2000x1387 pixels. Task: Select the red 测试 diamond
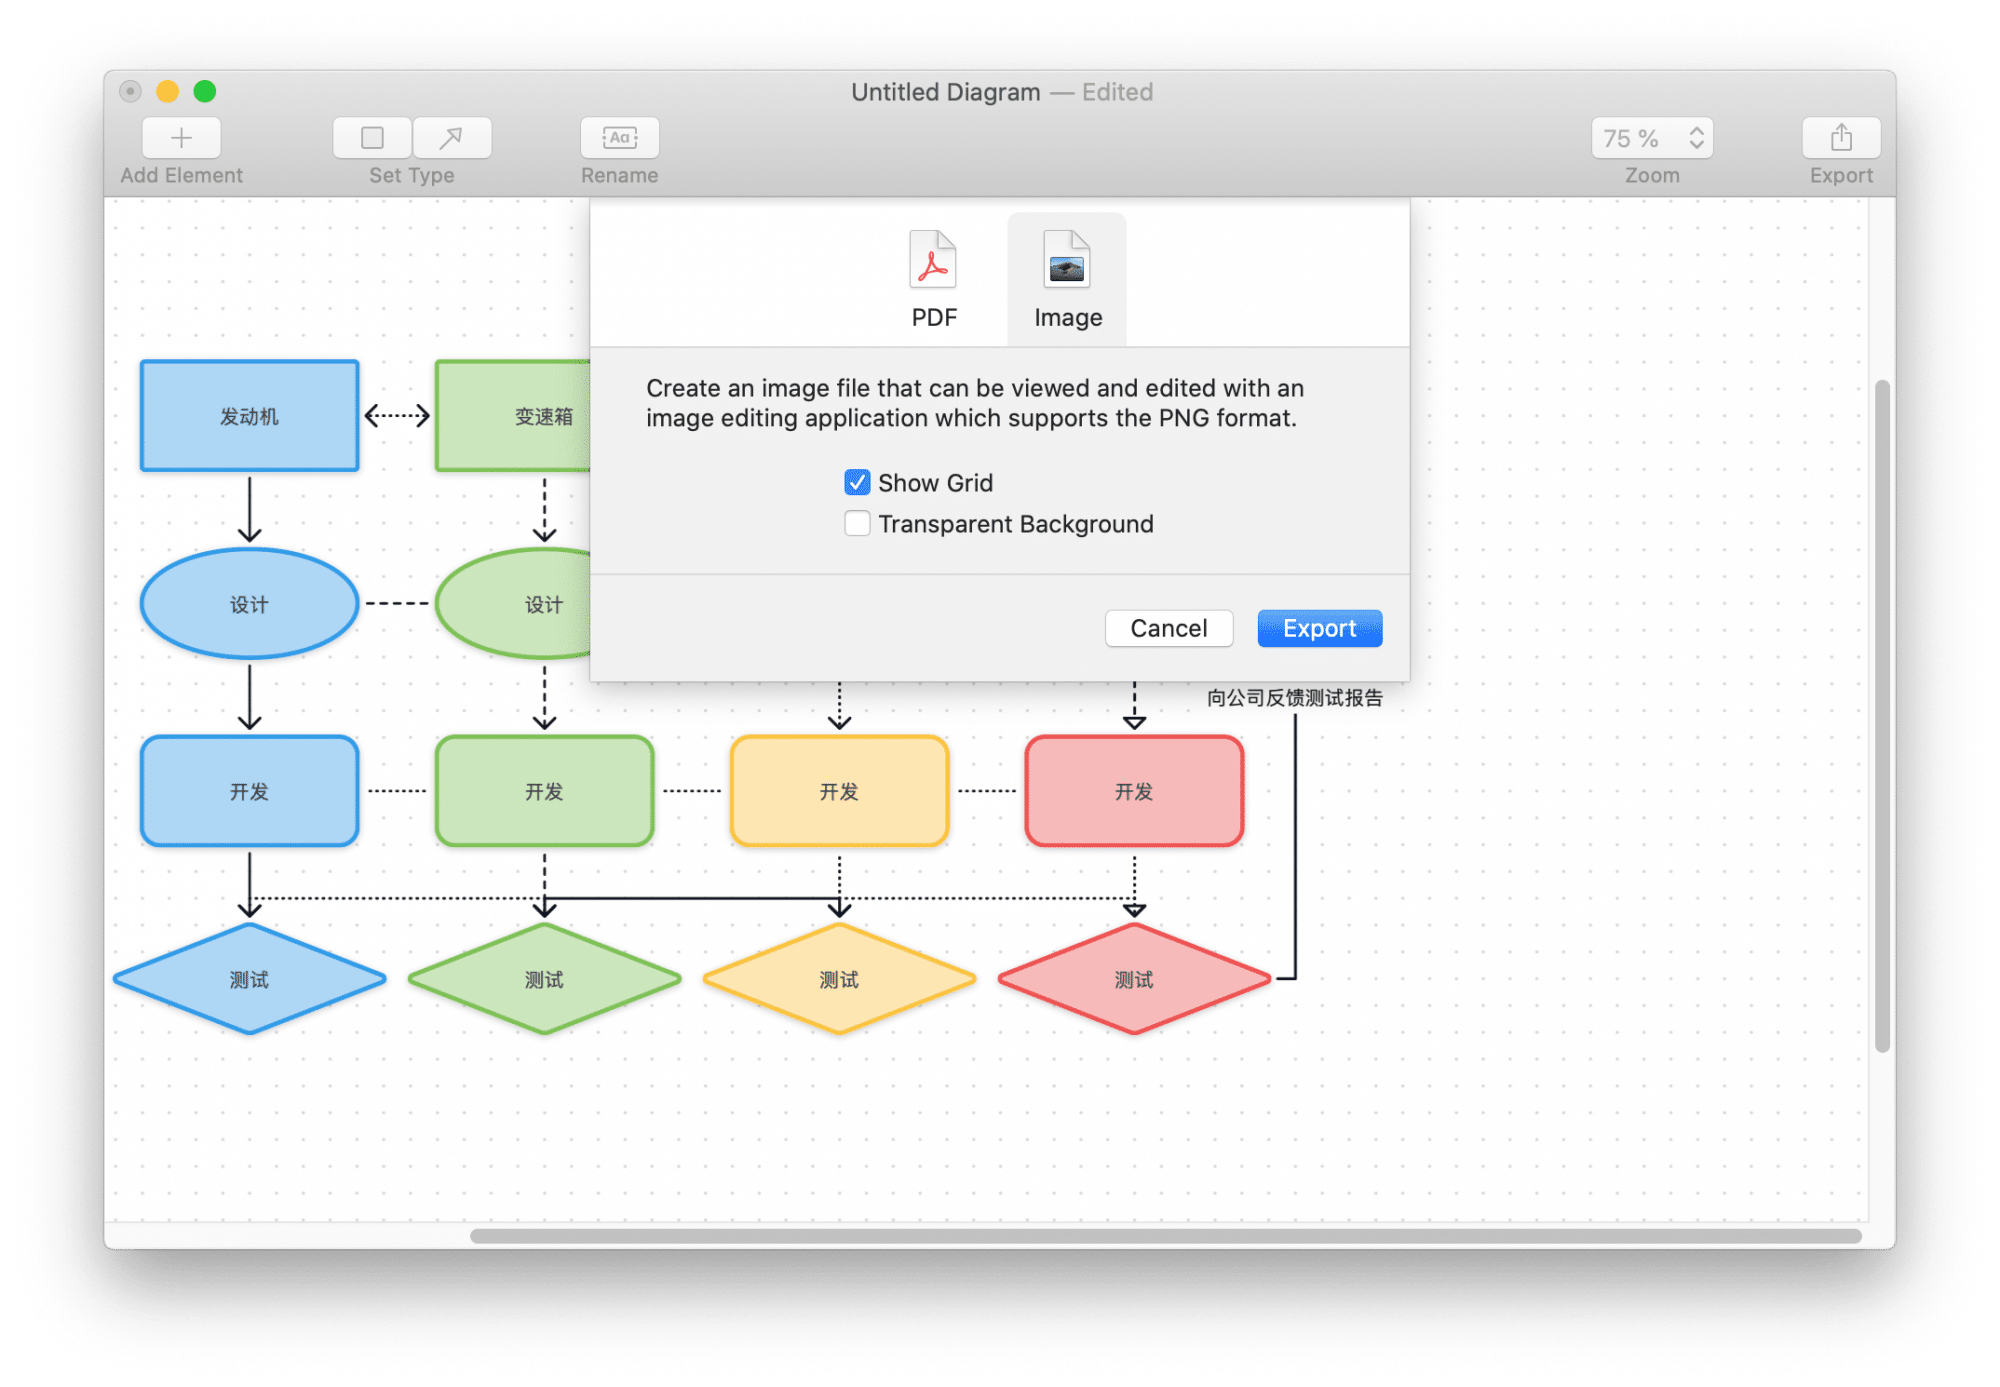pos(1134,979)
